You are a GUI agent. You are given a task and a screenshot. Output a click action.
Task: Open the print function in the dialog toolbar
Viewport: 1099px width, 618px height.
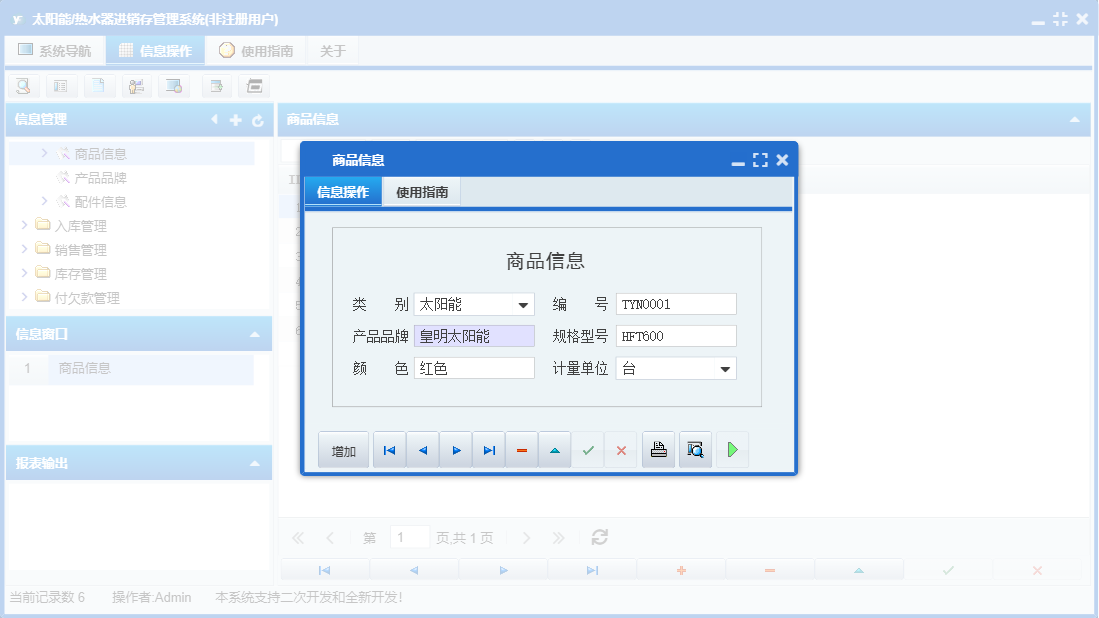(658, 449)
